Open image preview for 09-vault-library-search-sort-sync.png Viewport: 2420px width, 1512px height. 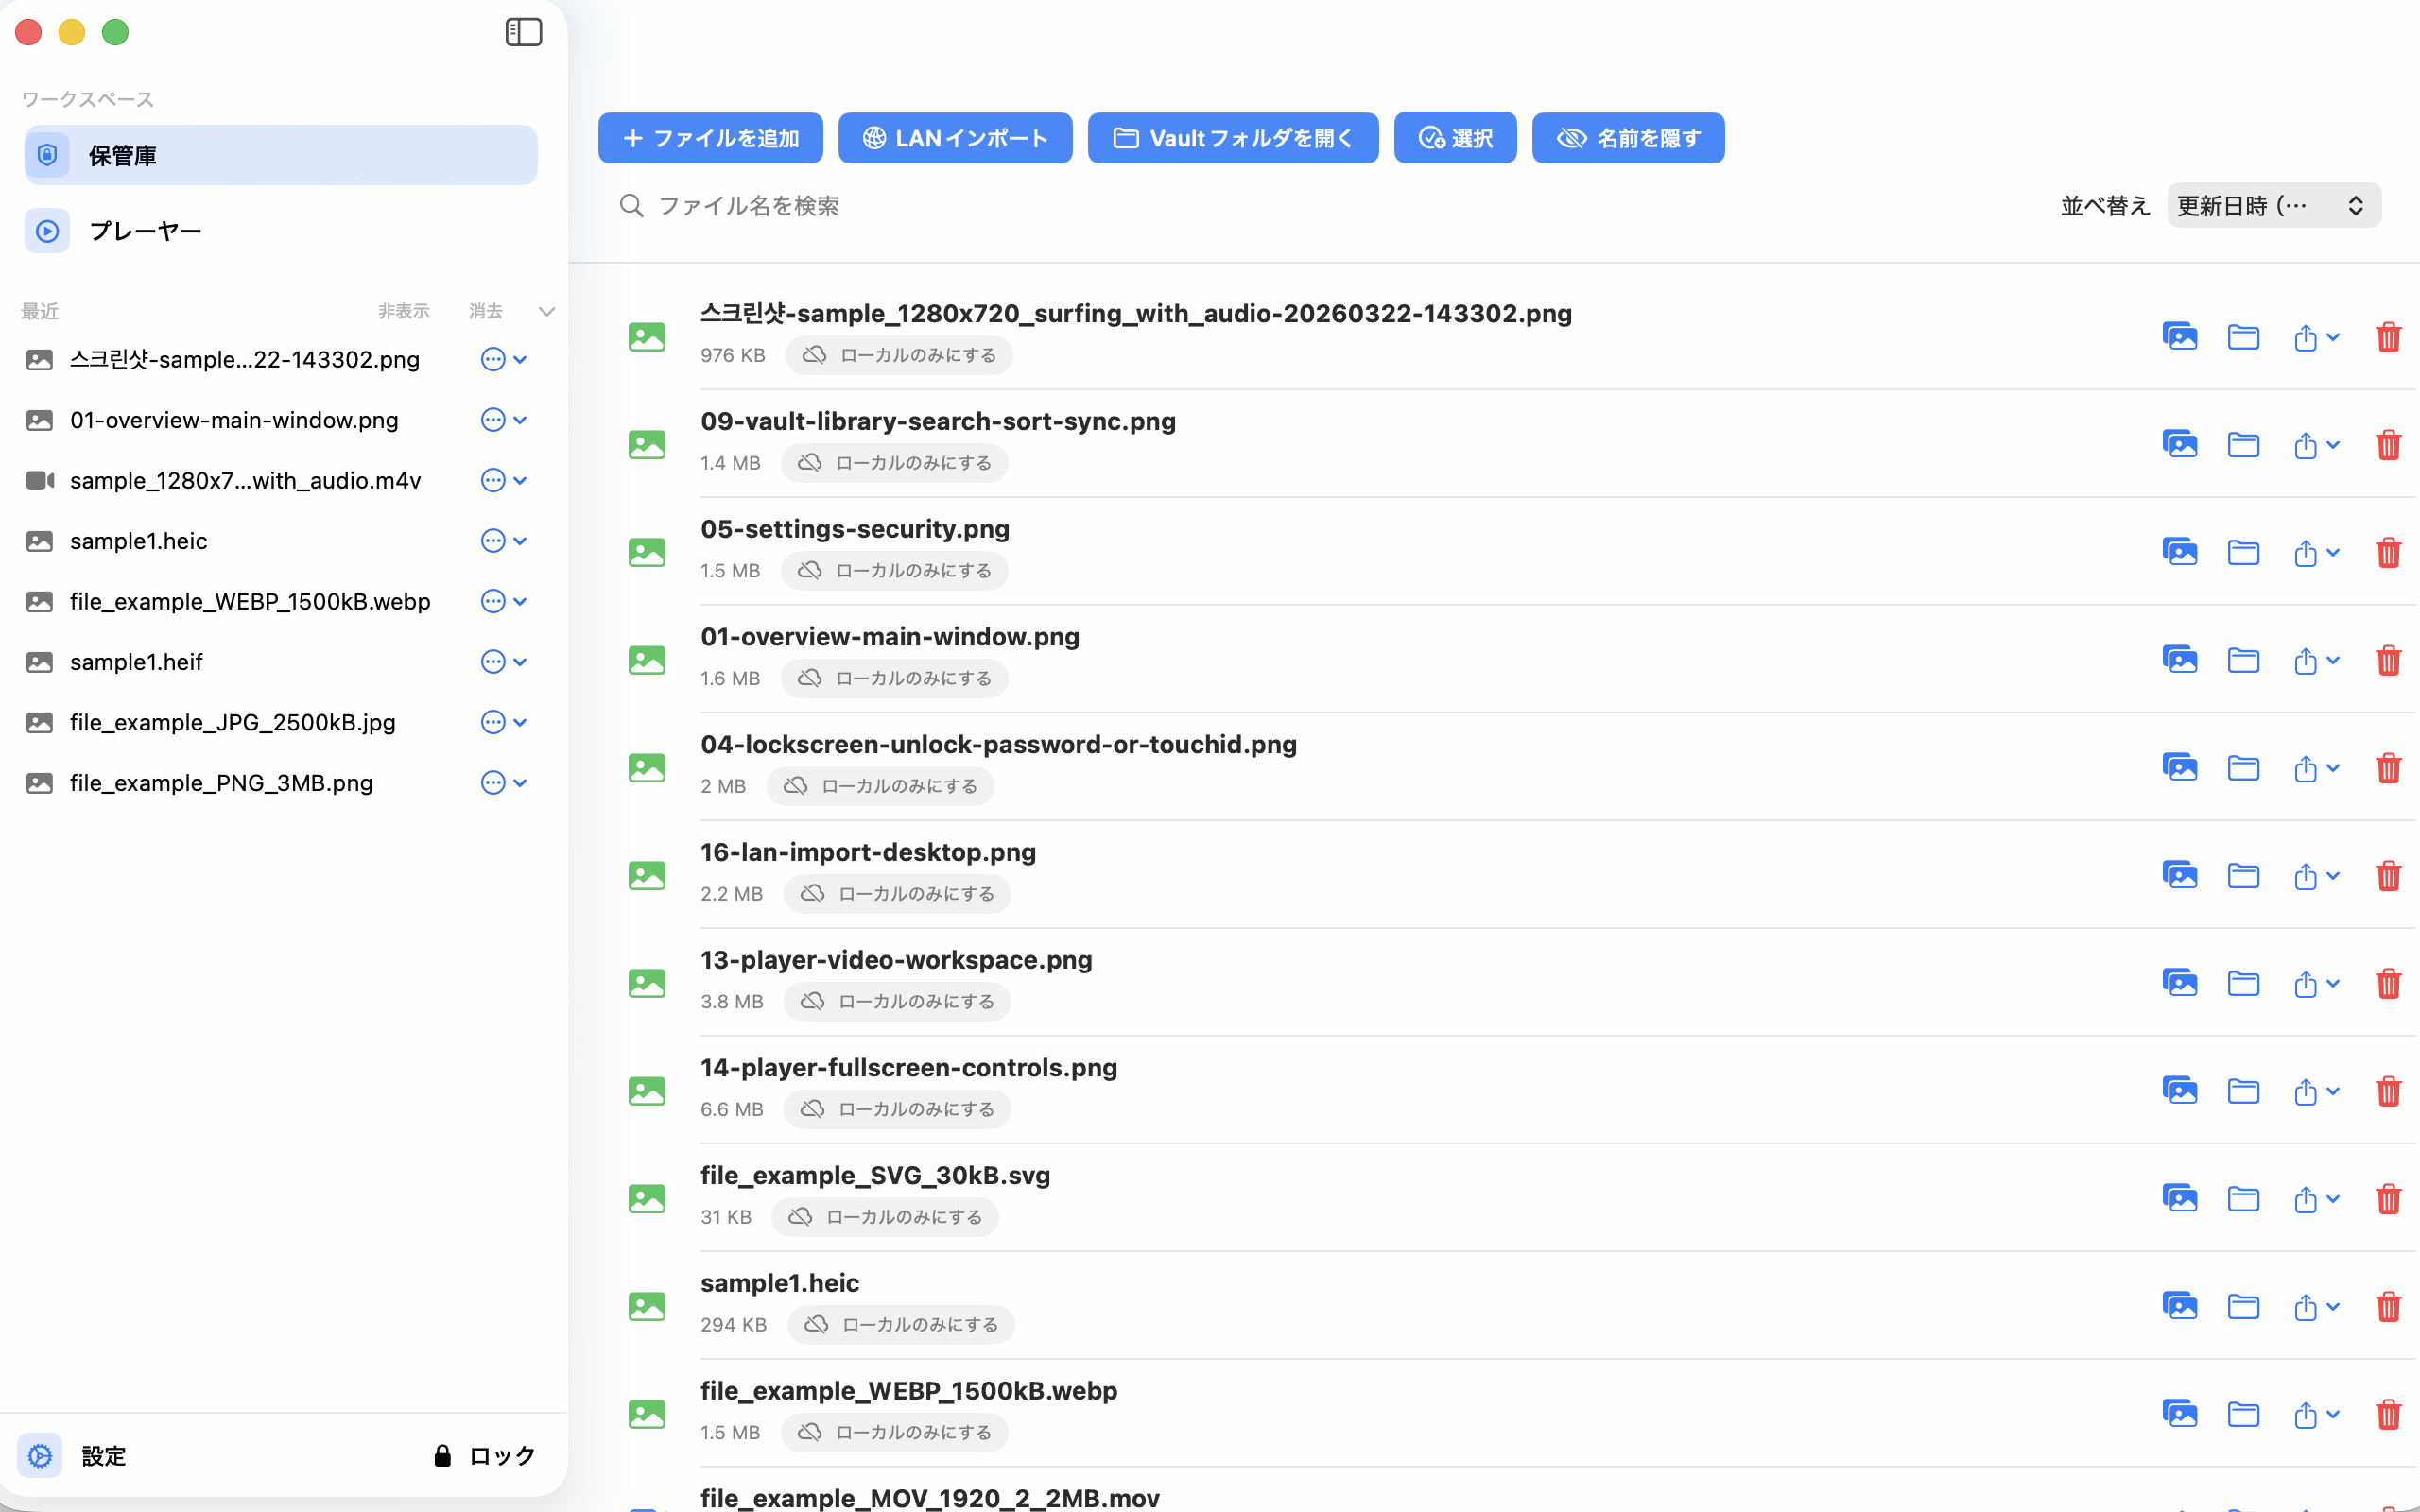click(x=2180, y=444)
